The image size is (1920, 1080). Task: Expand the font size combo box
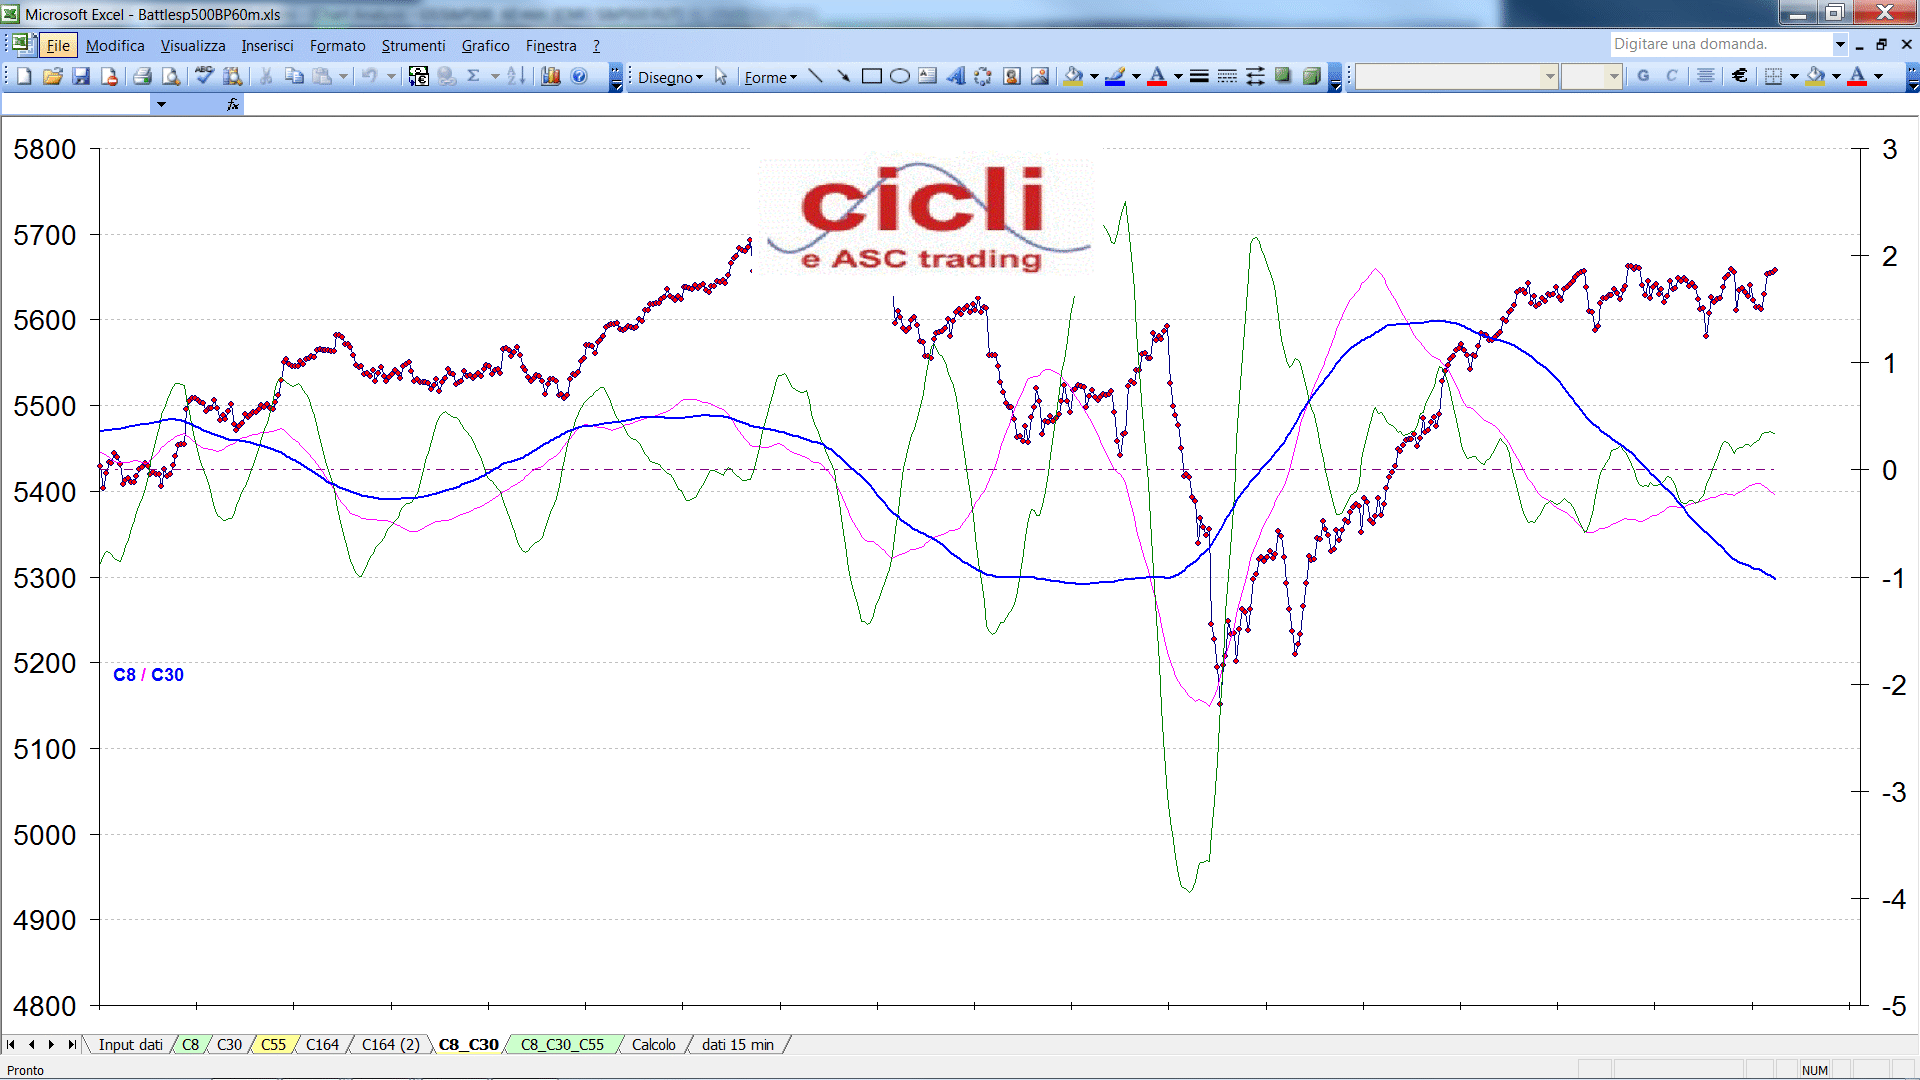coord(1614,76)
